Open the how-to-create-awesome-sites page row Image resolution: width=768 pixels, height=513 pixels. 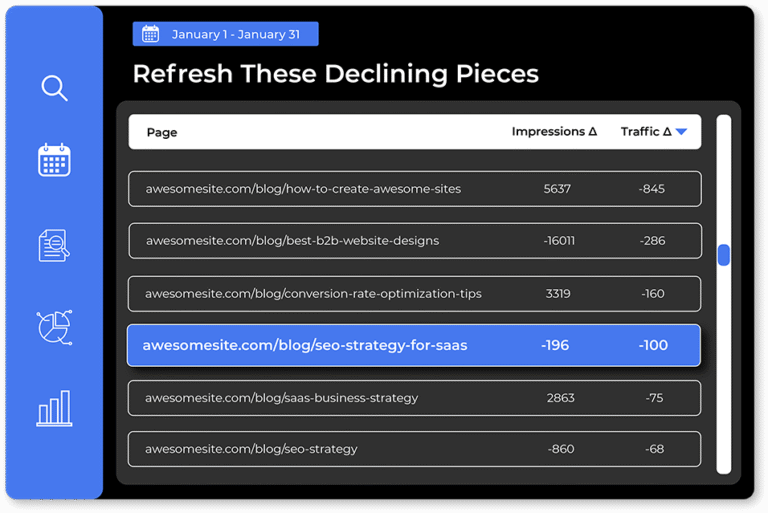[x=303, y=189]
